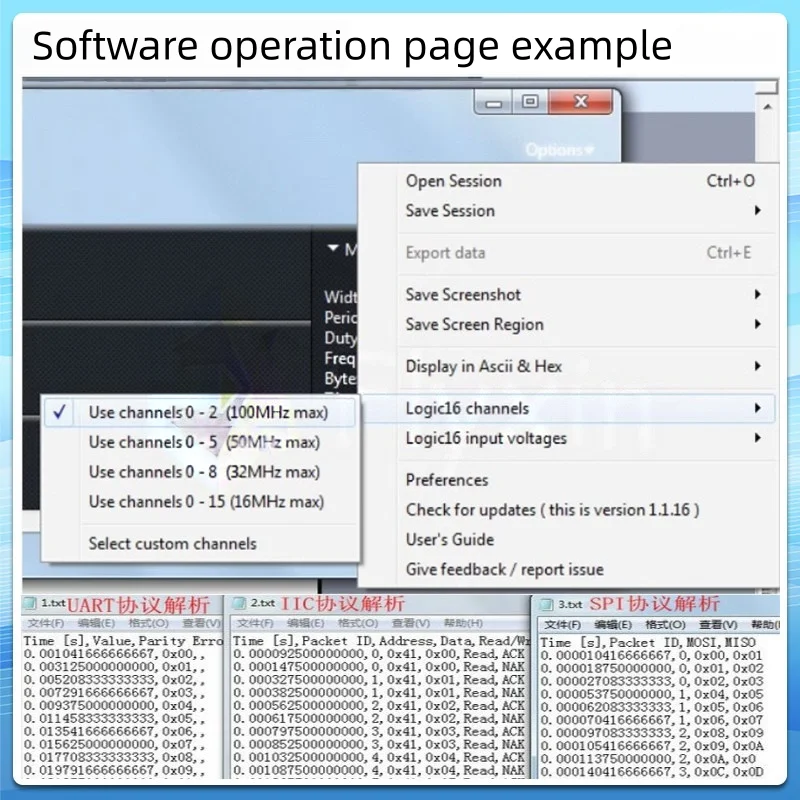This screenshot has width=800, height=800.
Task: Click scrollbar up arrow at right edge
Action: pyautogui.click(x=767, y=107)
